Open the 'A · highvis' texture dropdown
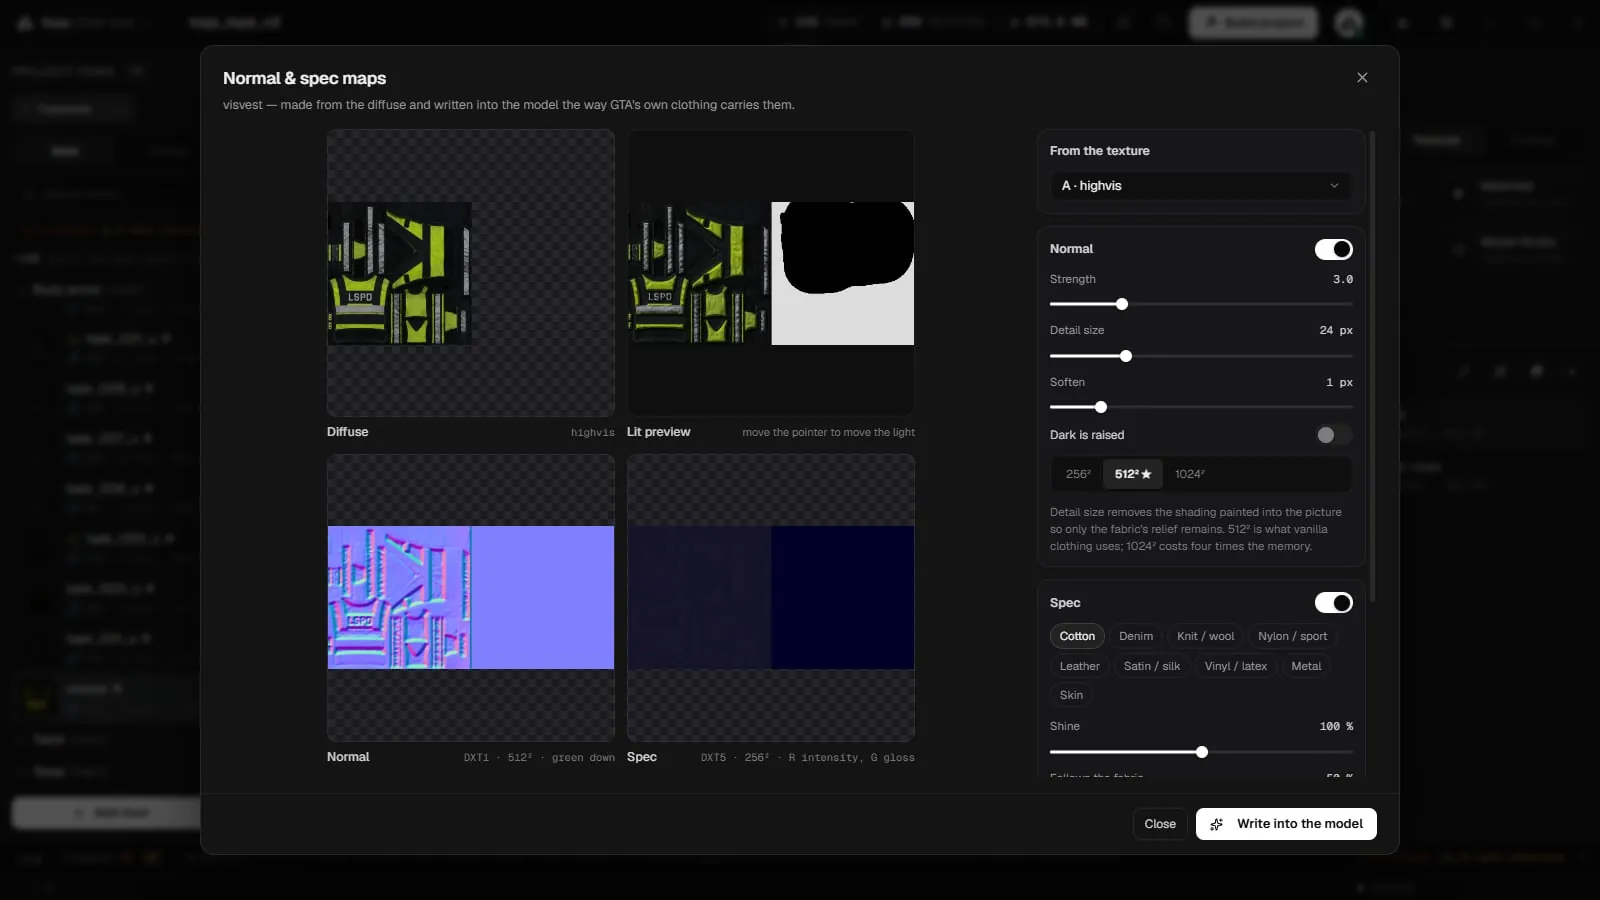1600x900 pixels. [1200, 186]
